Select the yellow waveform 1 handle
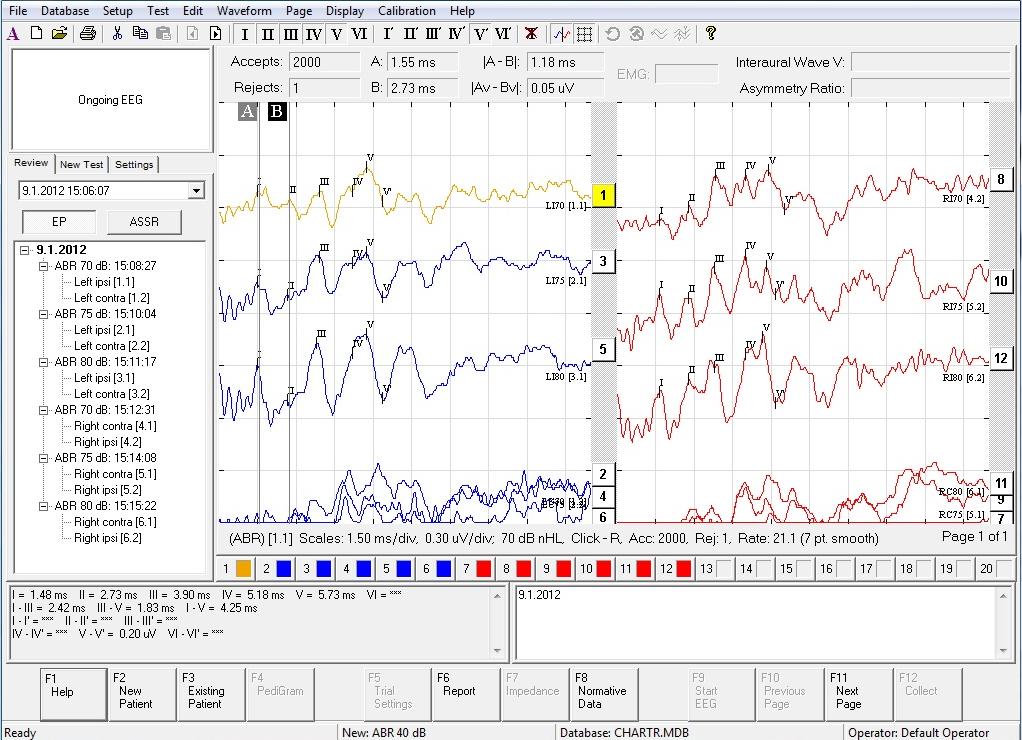Image resolution: width=1022 pixels, height=740 pixels. [604, 195]
